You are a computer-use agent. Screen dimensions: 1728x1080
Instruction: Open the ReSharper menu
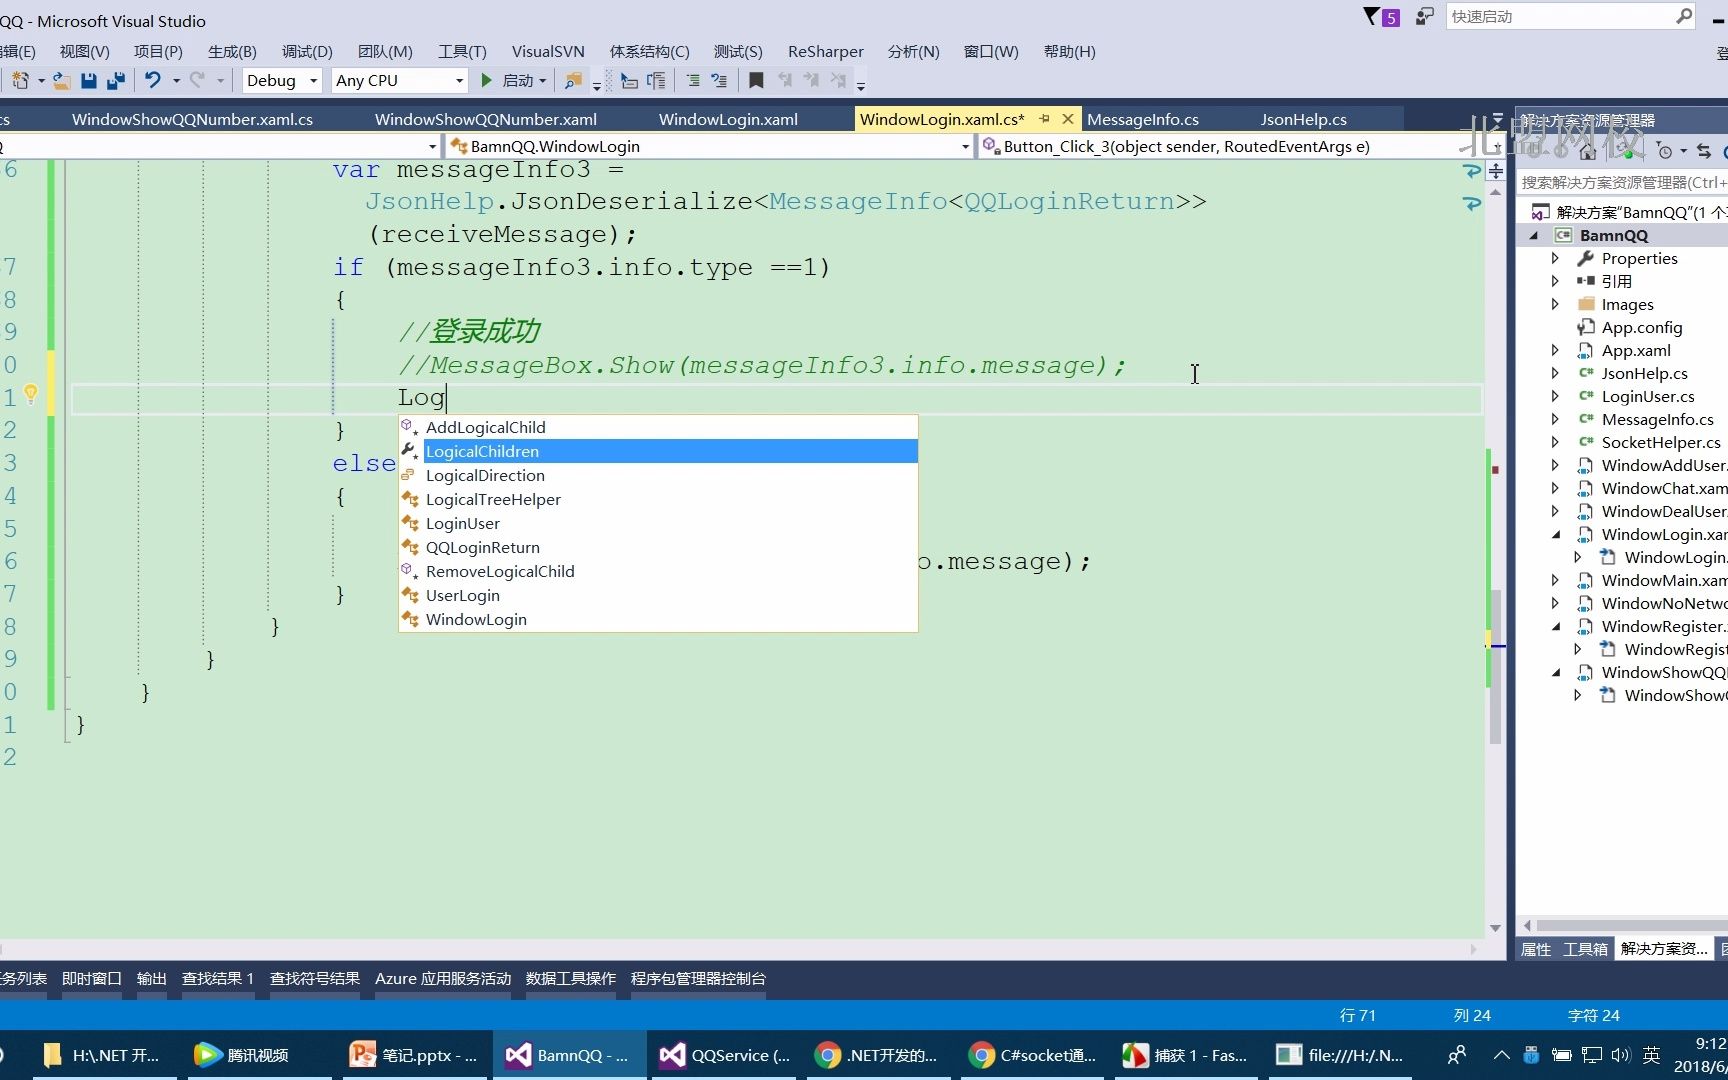coord(825,51)
